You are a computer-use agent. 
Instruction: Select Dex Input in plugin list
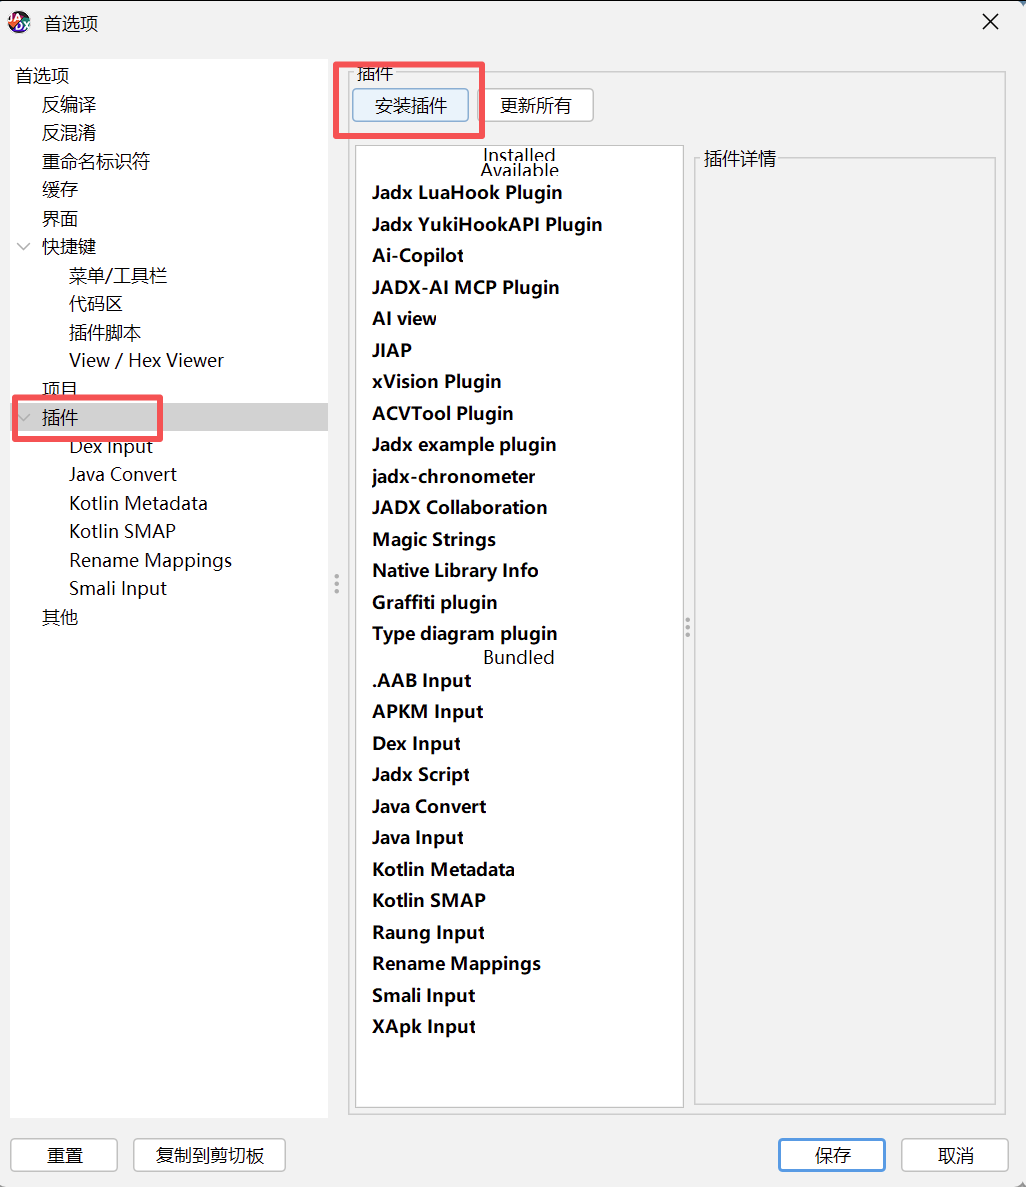tap(416, 743)
